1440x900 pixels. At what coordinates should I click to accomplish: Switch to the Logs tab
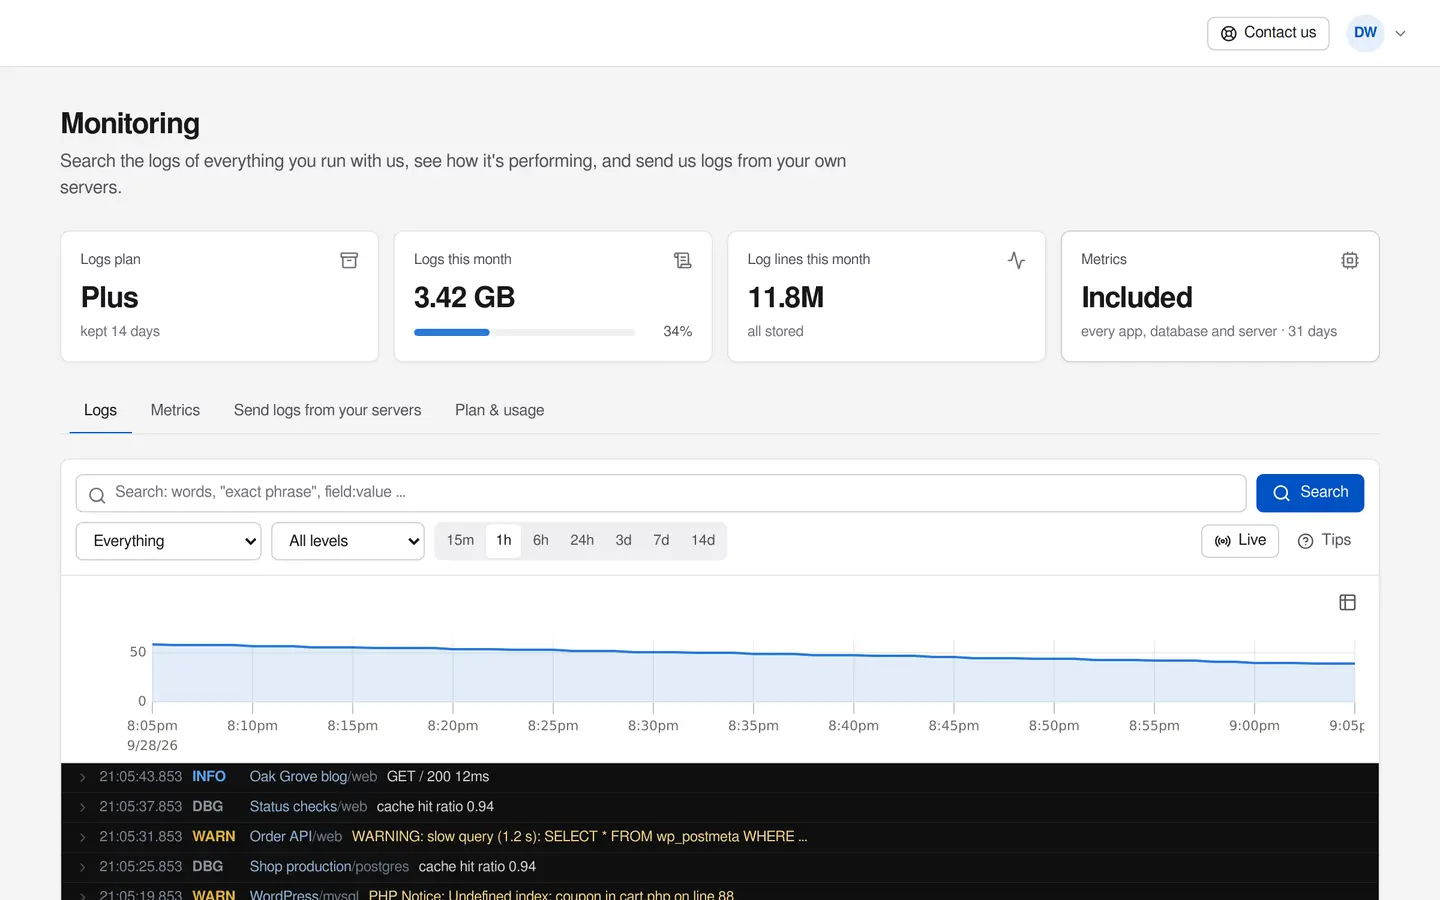100,410
